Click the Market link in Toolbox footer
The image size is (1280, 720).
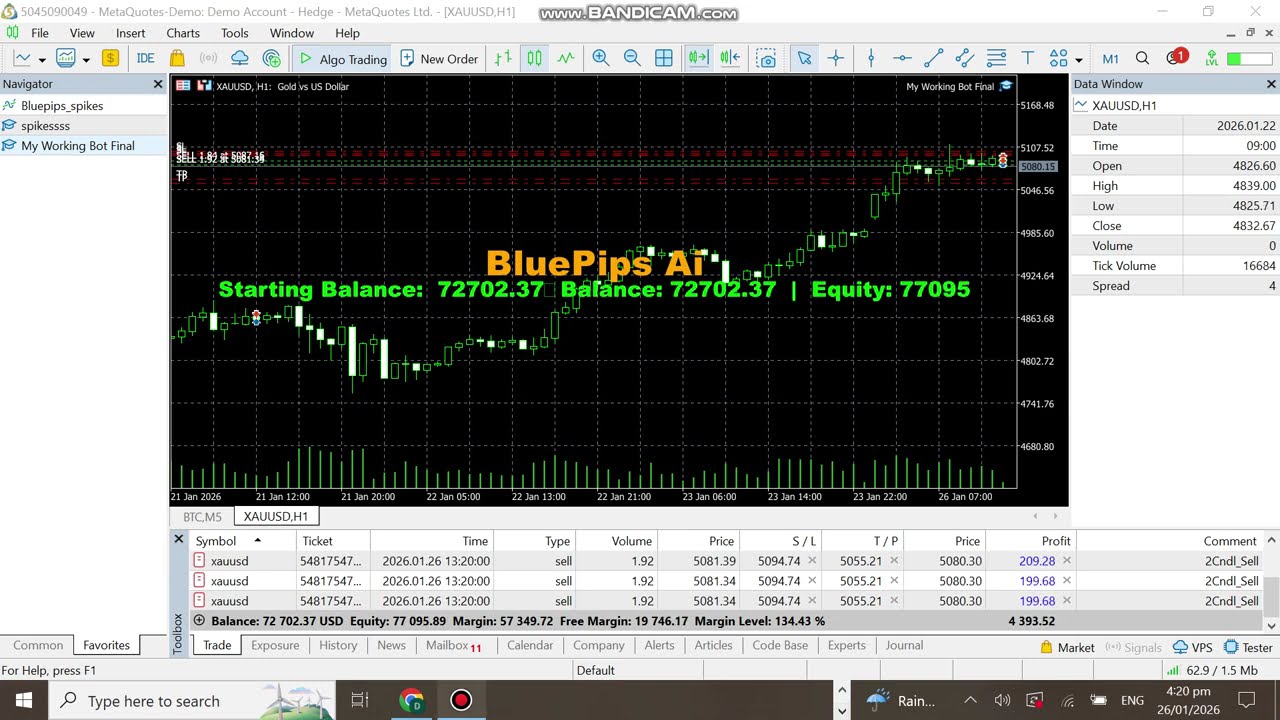point(1067,648)
